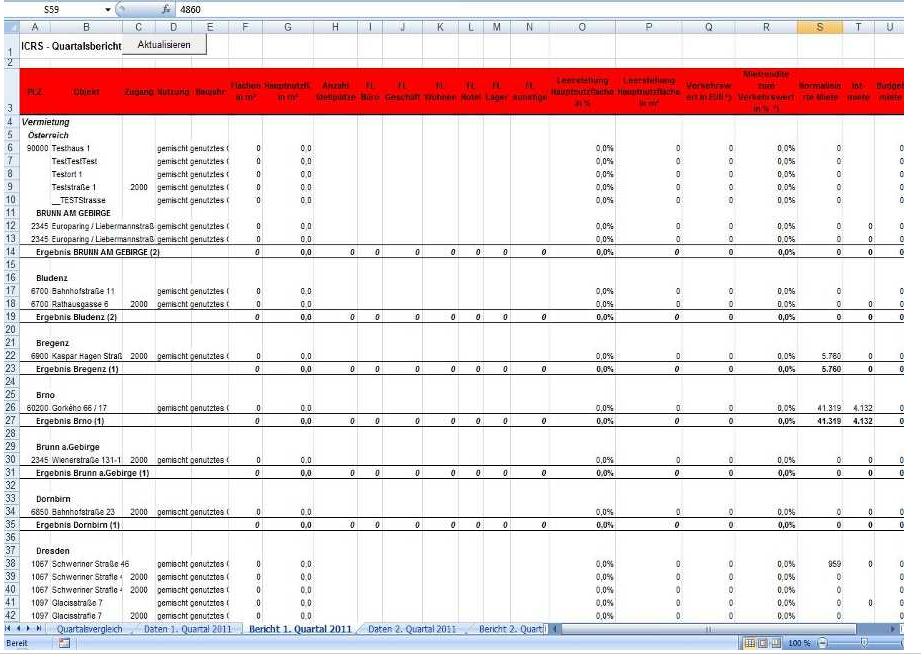Screen dimensions: 921x654
Task: Click the ICRS - Quartalsbericht title cell
Action: point(71,46)
